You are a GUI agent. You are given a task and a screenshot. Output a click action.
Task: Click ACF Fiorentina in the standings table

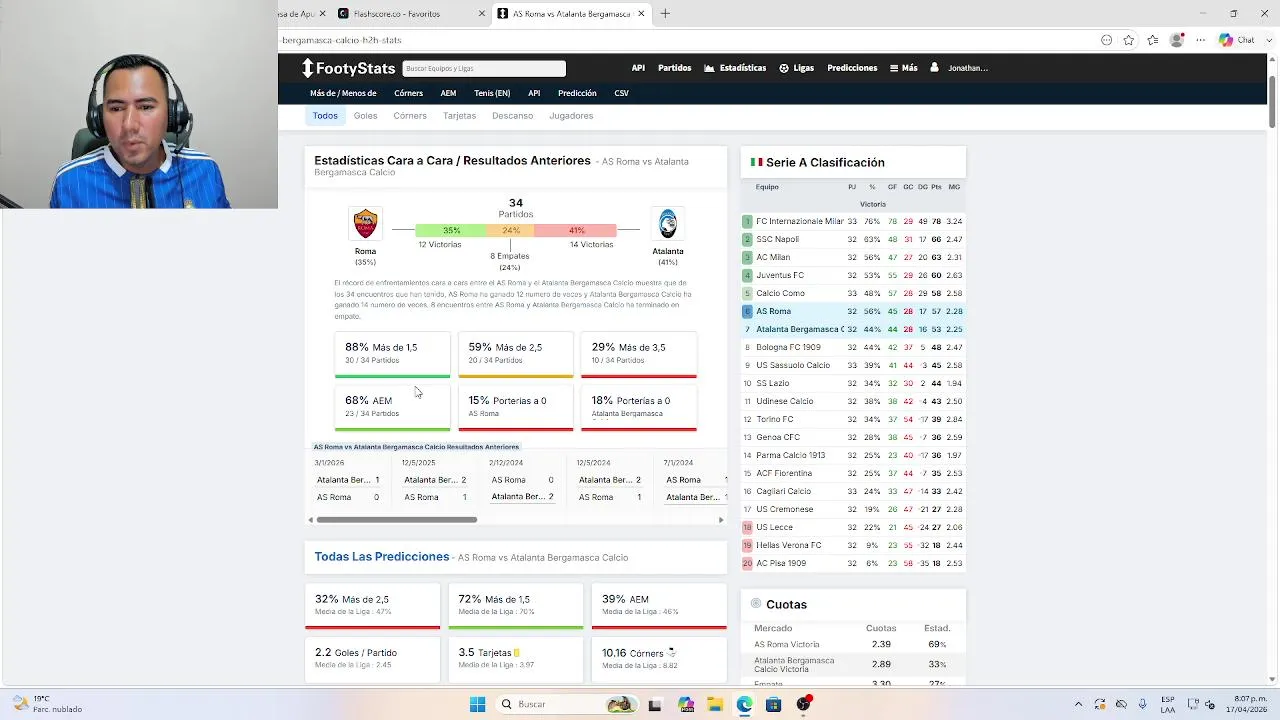pyautogui.click(x=784, y=473)
